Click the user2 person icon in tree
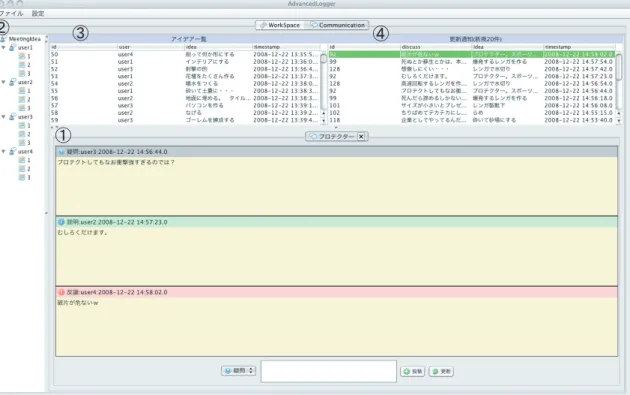630x395 pixels. (x=12, y=82)
